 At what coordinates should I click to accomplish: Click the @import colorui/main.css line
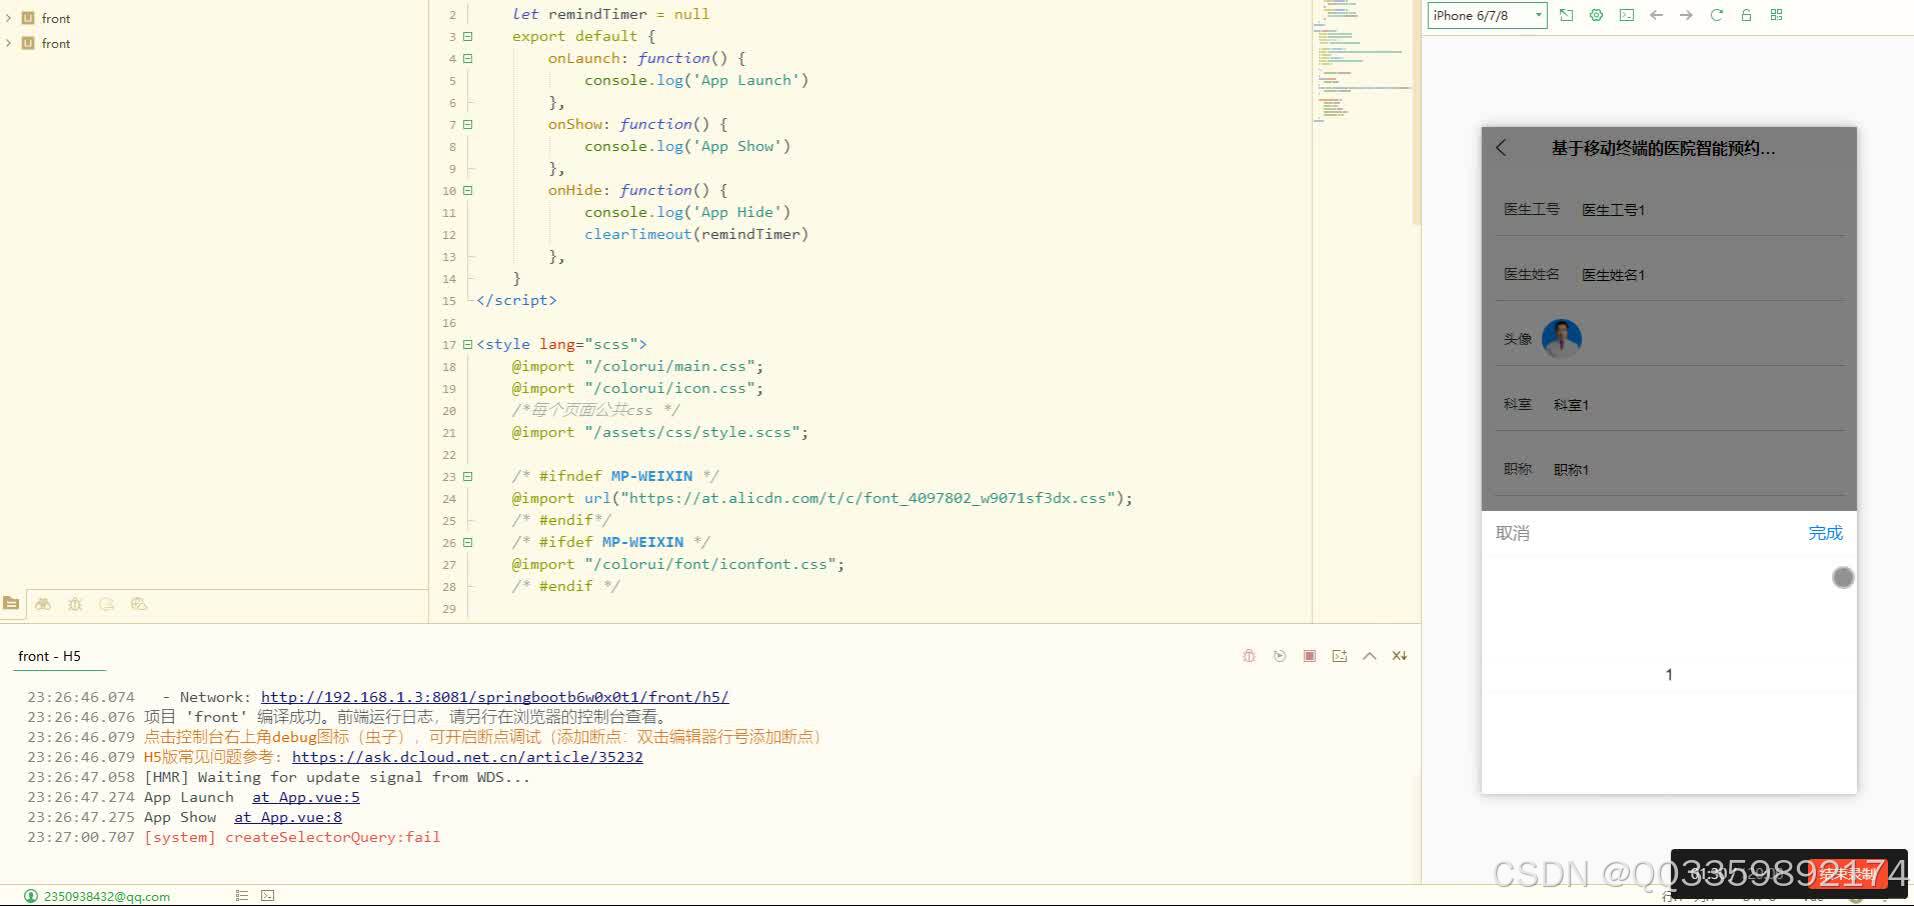click(637, 366)
